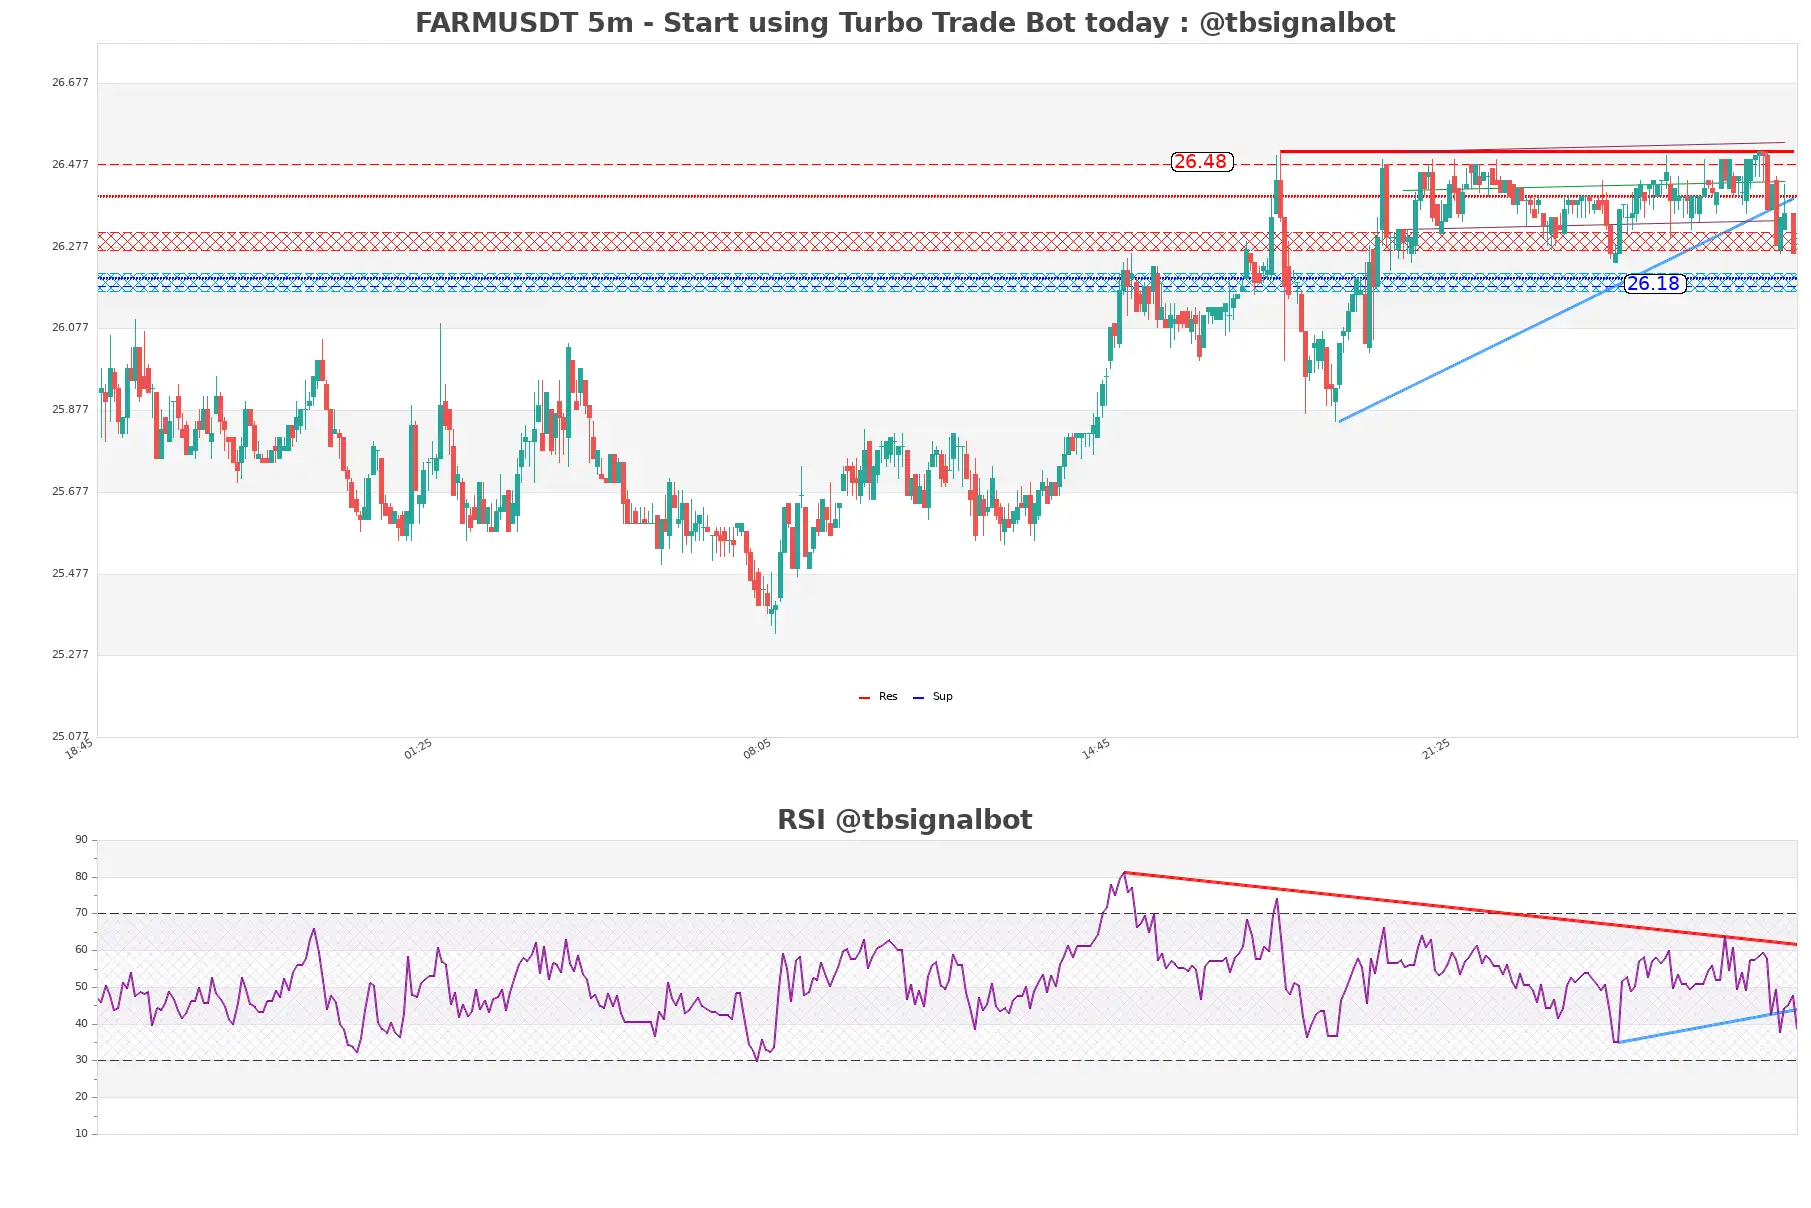Click the red descending RSI trendline
1811x1208 pixels.
pyautogui.click(x=1460, y=908)
